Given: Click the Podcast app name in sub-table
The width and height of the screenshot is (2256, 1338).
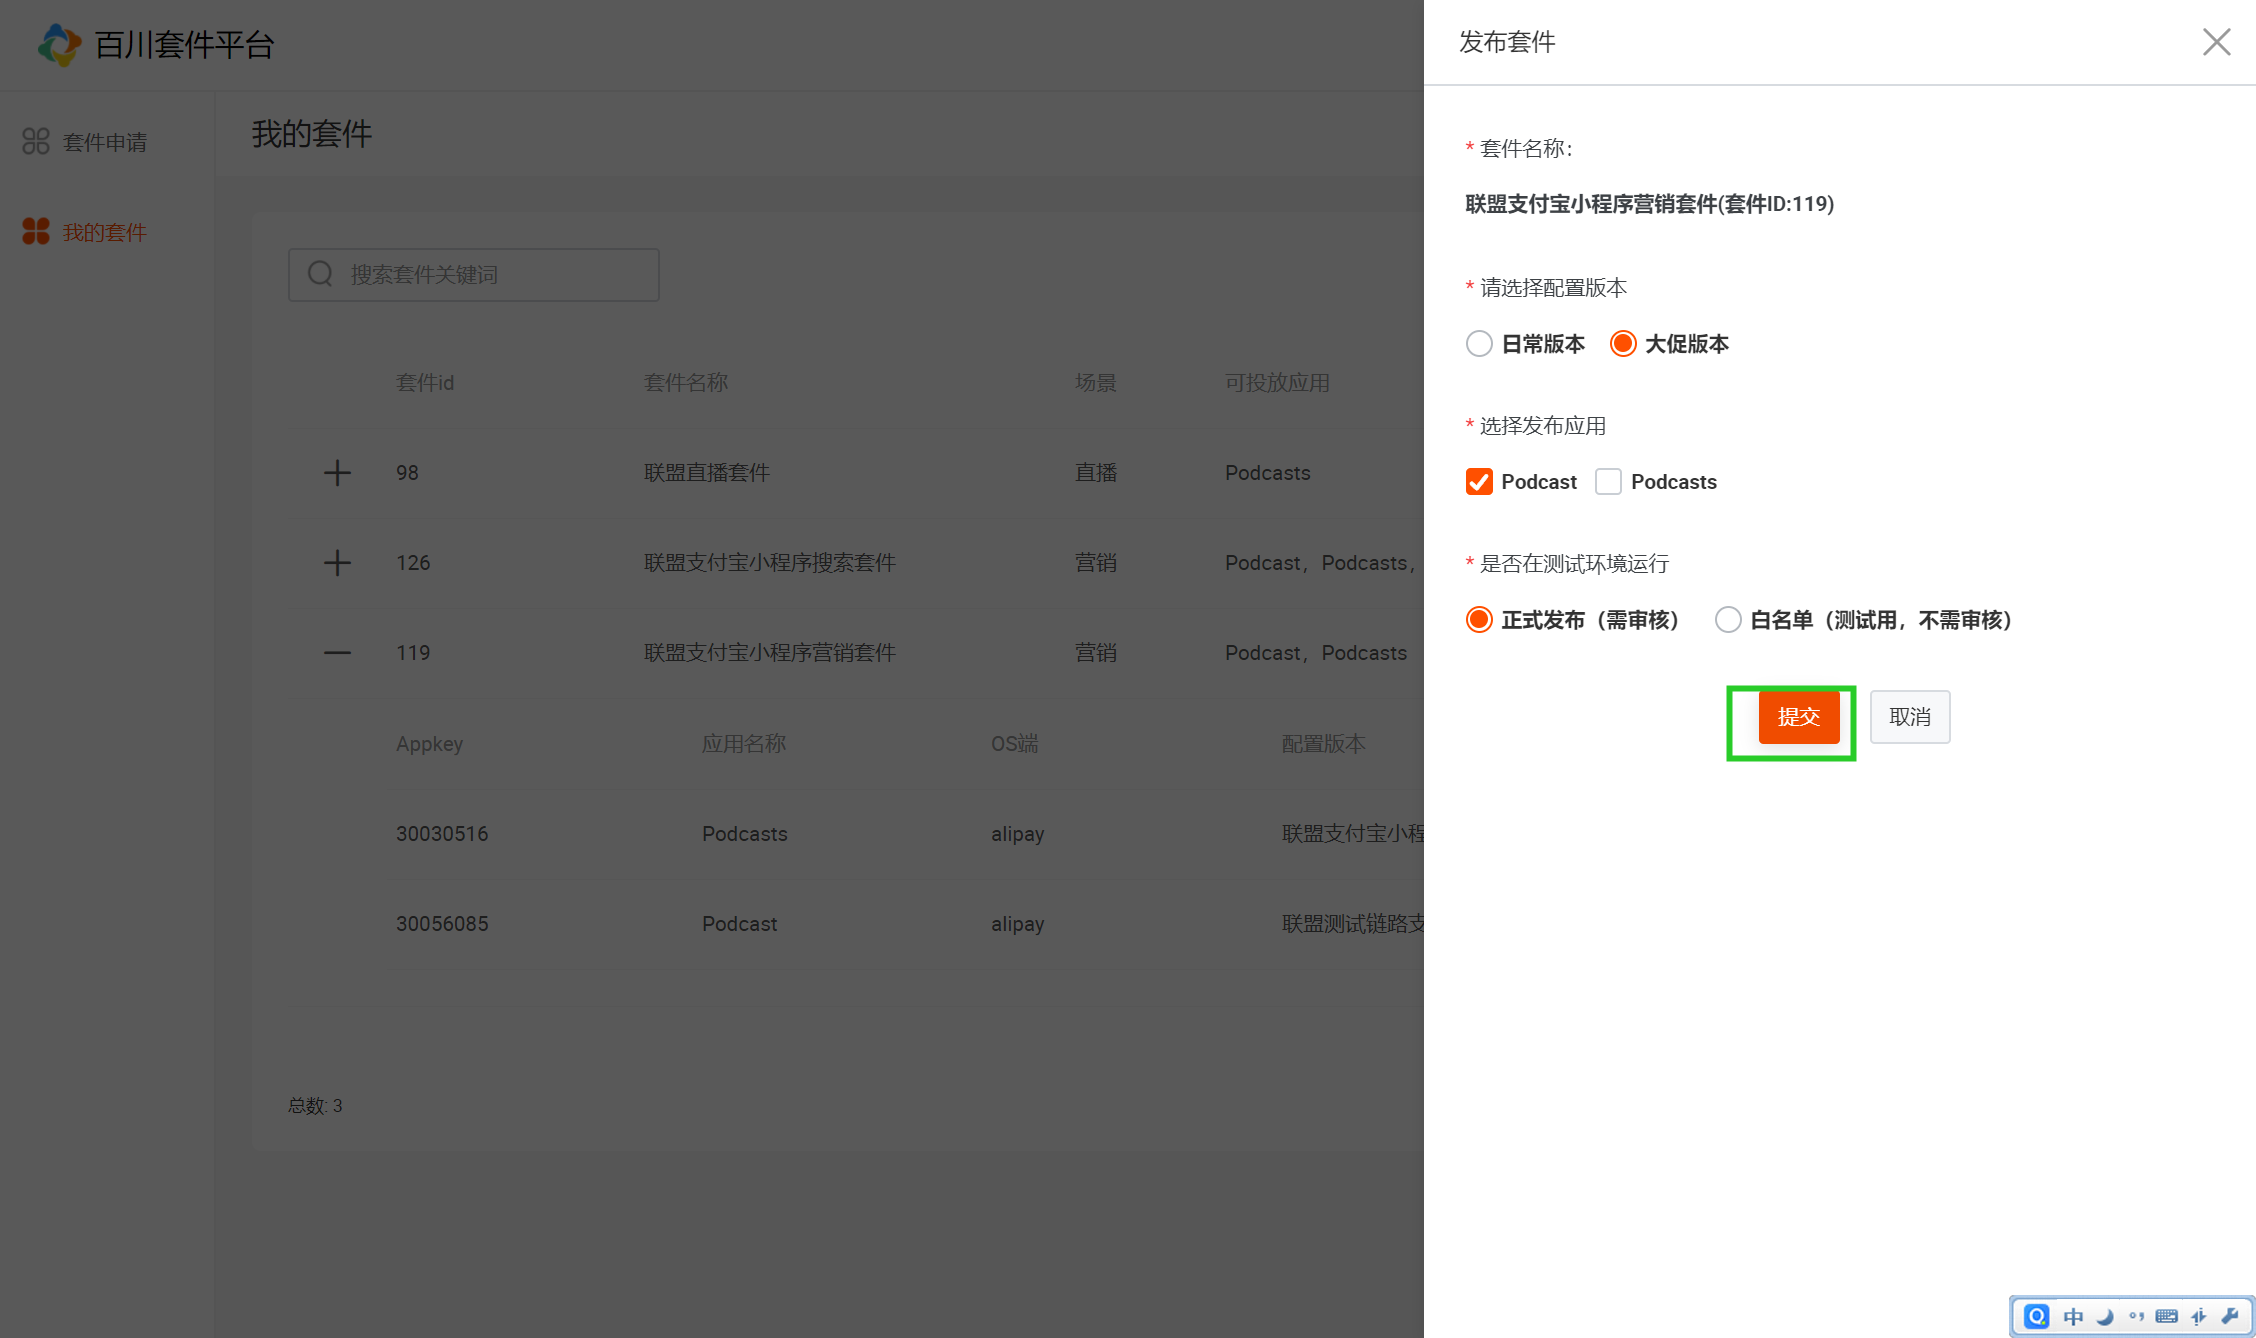Looking at the screenshot, I should pyautogui.click(x=740, y=924).
